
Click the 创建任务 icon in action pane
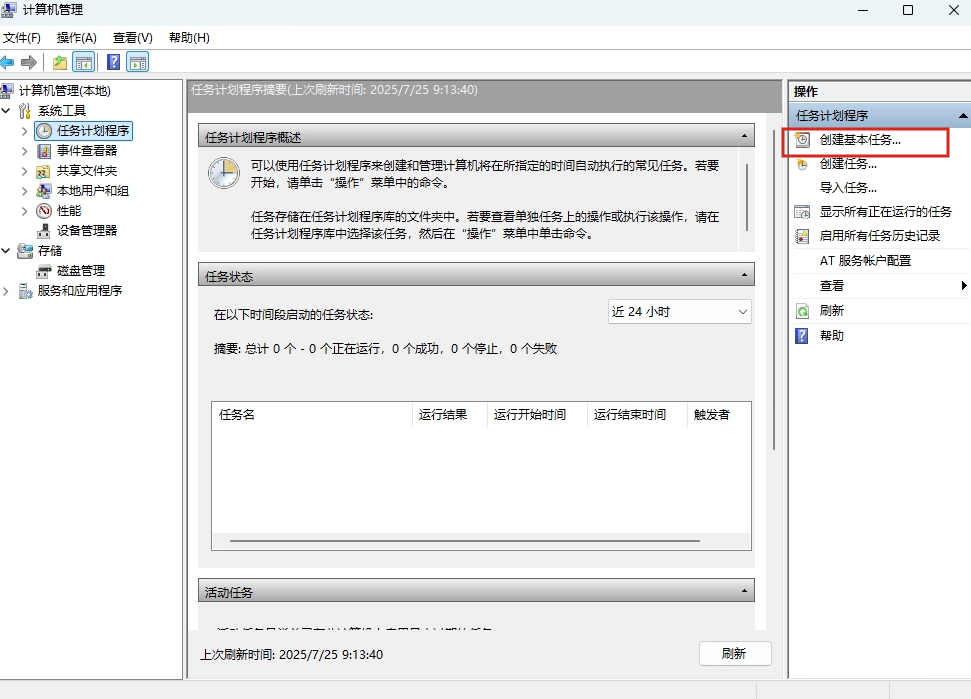[x=802, y=164]
